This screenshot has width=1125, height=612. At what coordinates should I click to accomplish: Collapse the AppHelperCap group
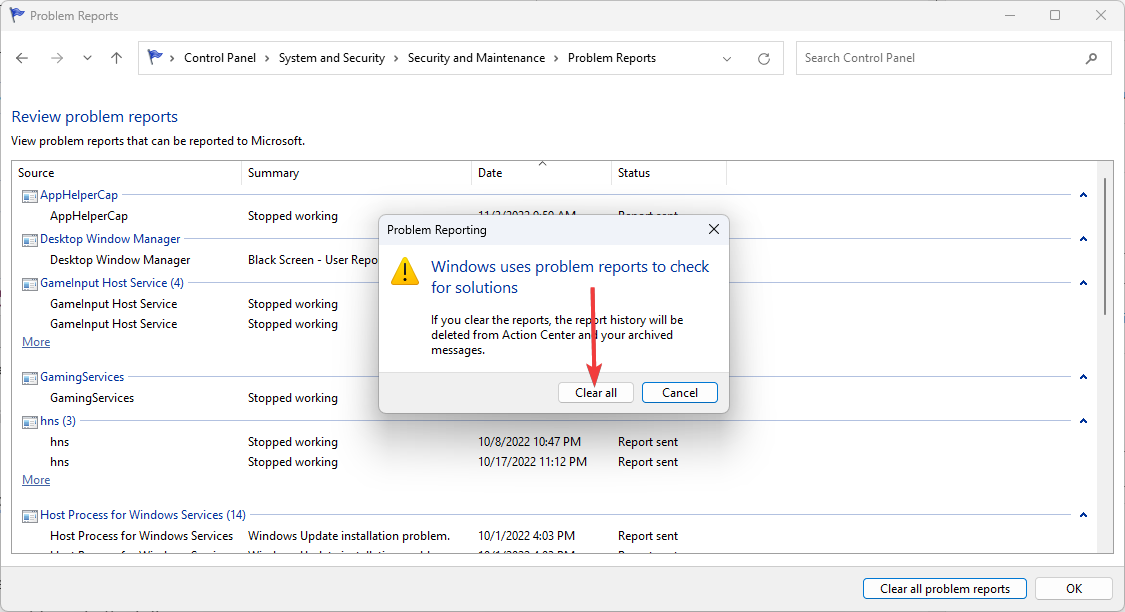pos(1083,195)
